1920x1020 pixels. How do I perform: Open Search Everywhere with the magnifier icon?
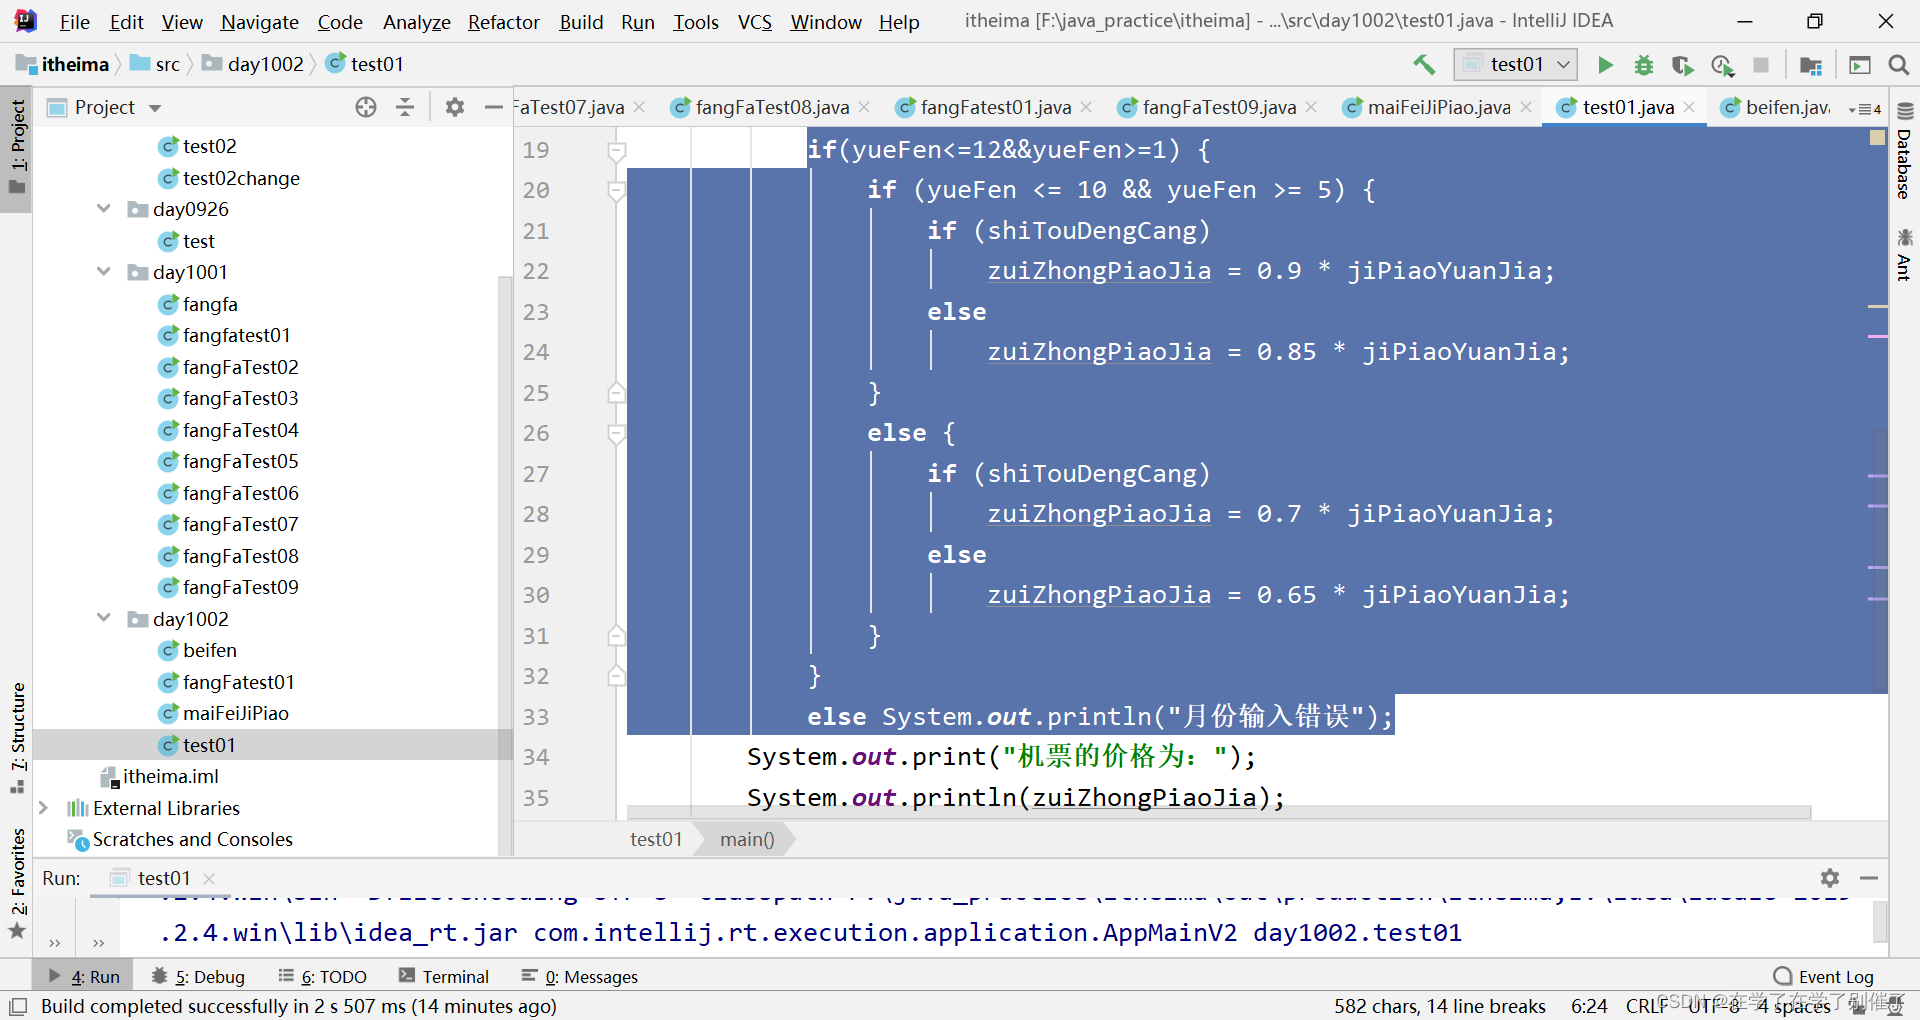[1899, 64]
